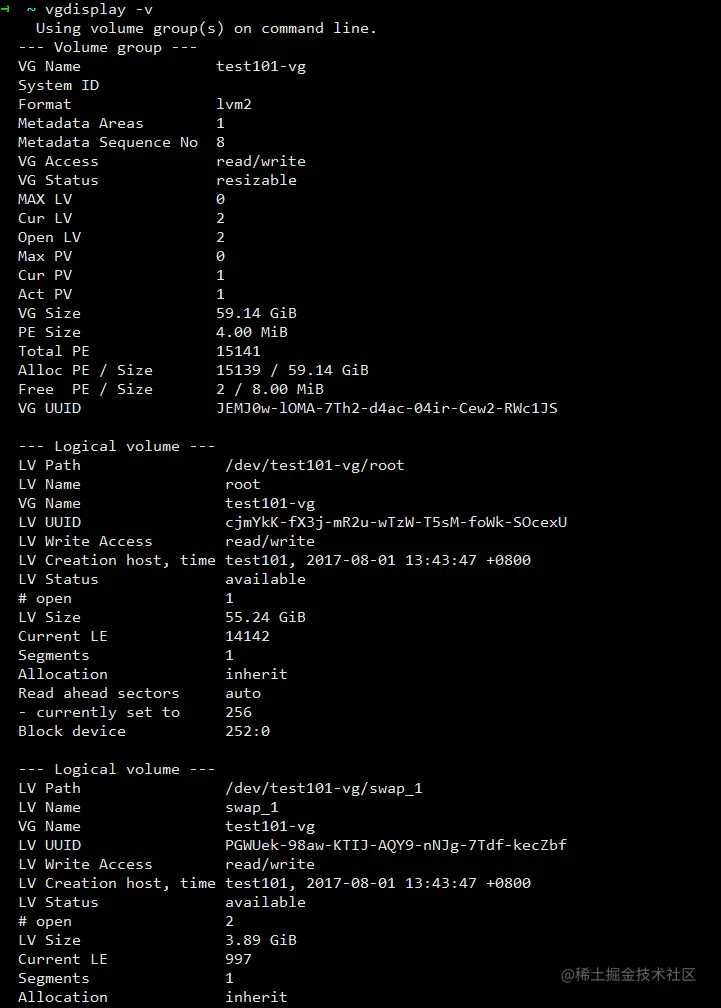Click the Read ahead sectors label
Image resolution: width=721 pixels, height=1008 pixels.
99,693
